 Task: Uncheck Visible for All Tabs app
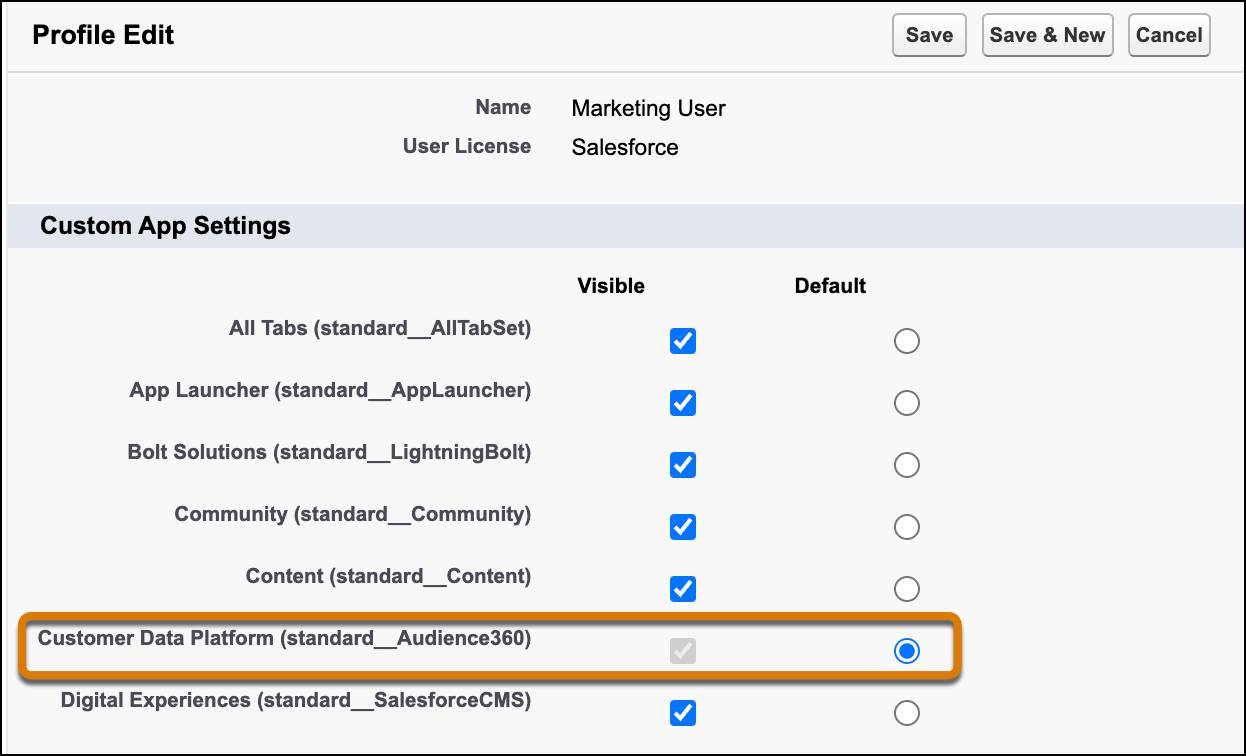[683, 341]
